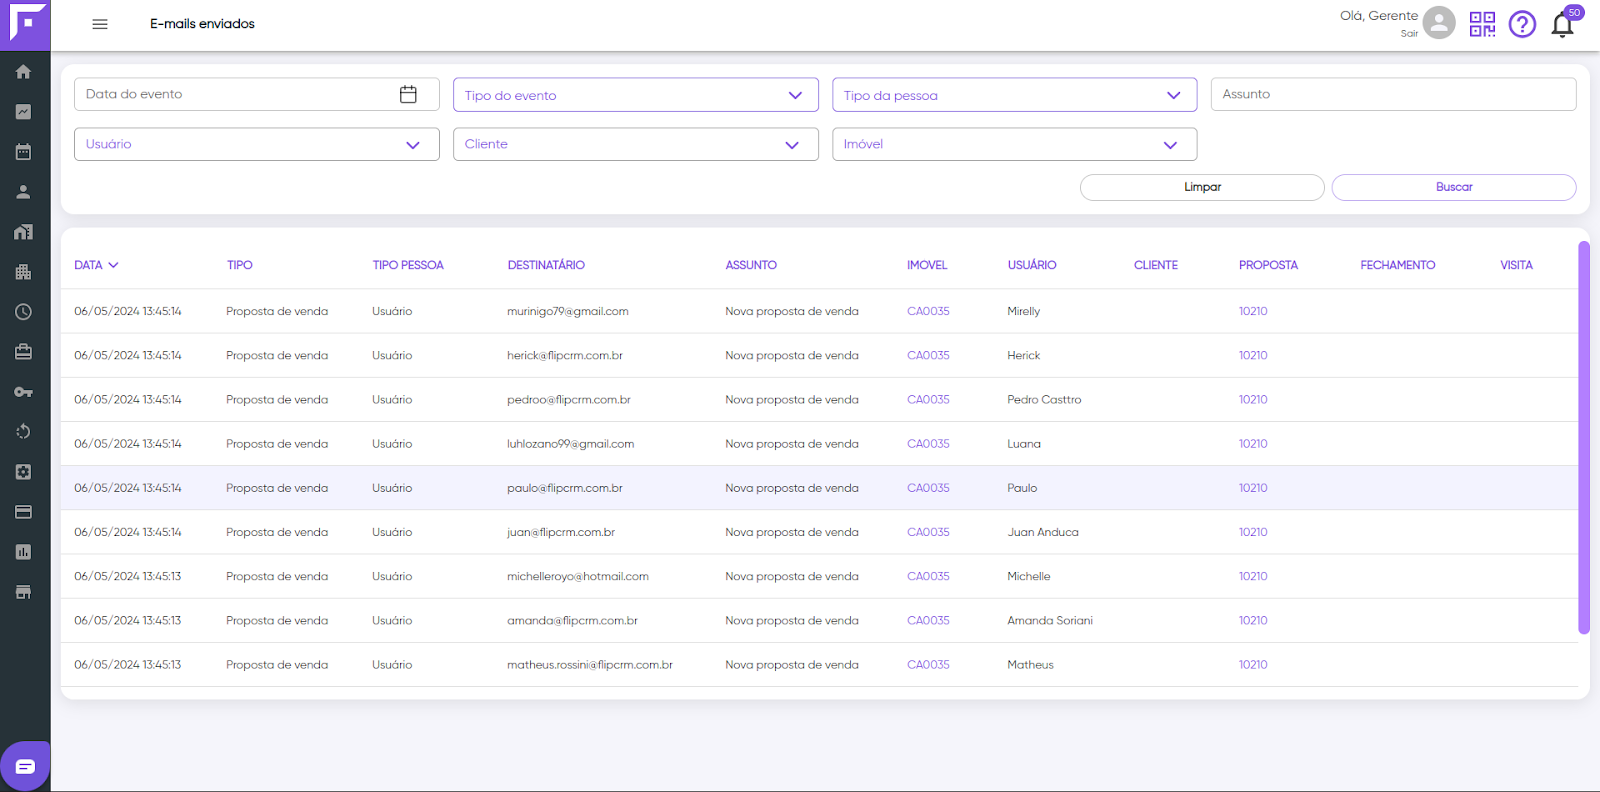1600x792 pixels.
Task: Expand the Tipo do evento dropdown
Action: point(636,95)
